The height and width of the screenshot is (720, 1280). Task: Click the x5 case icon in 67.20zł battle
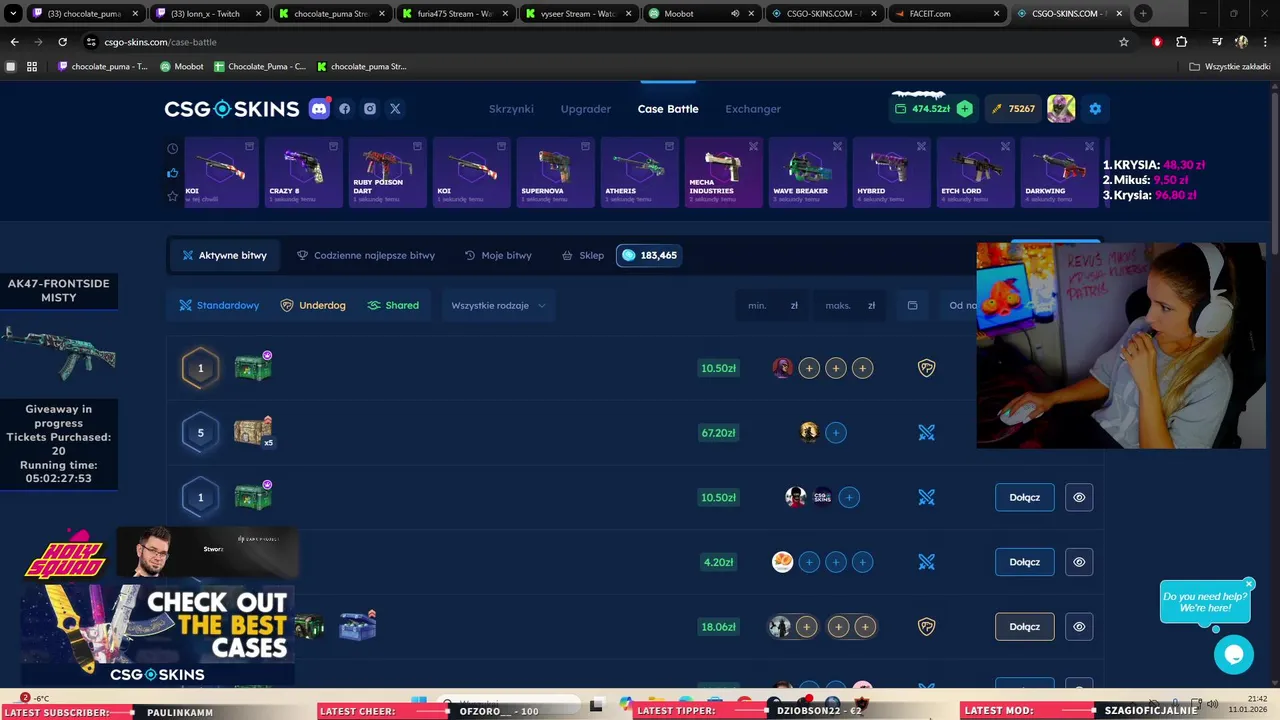253,432
